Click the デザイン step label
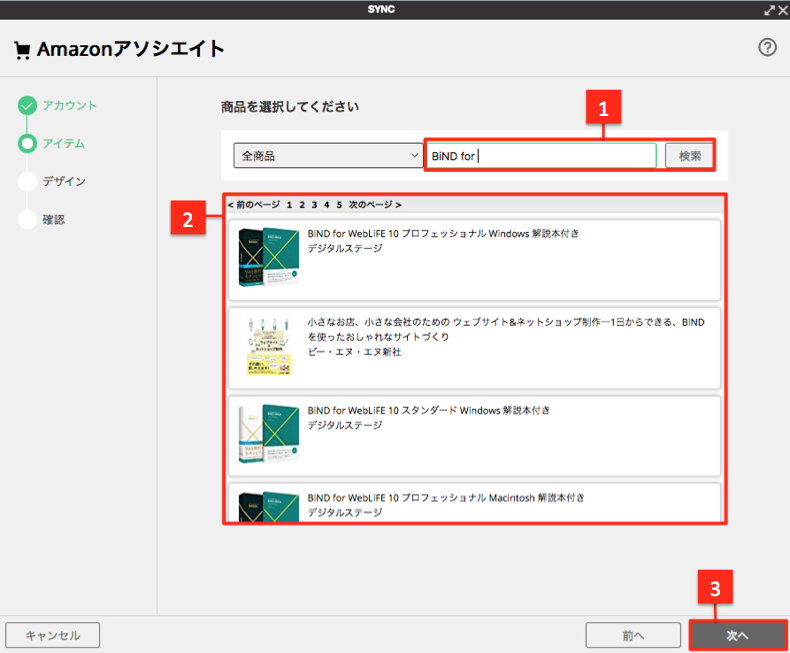This screenshot has width=790, height=653. pyautogui.click(x=64, y=181)
